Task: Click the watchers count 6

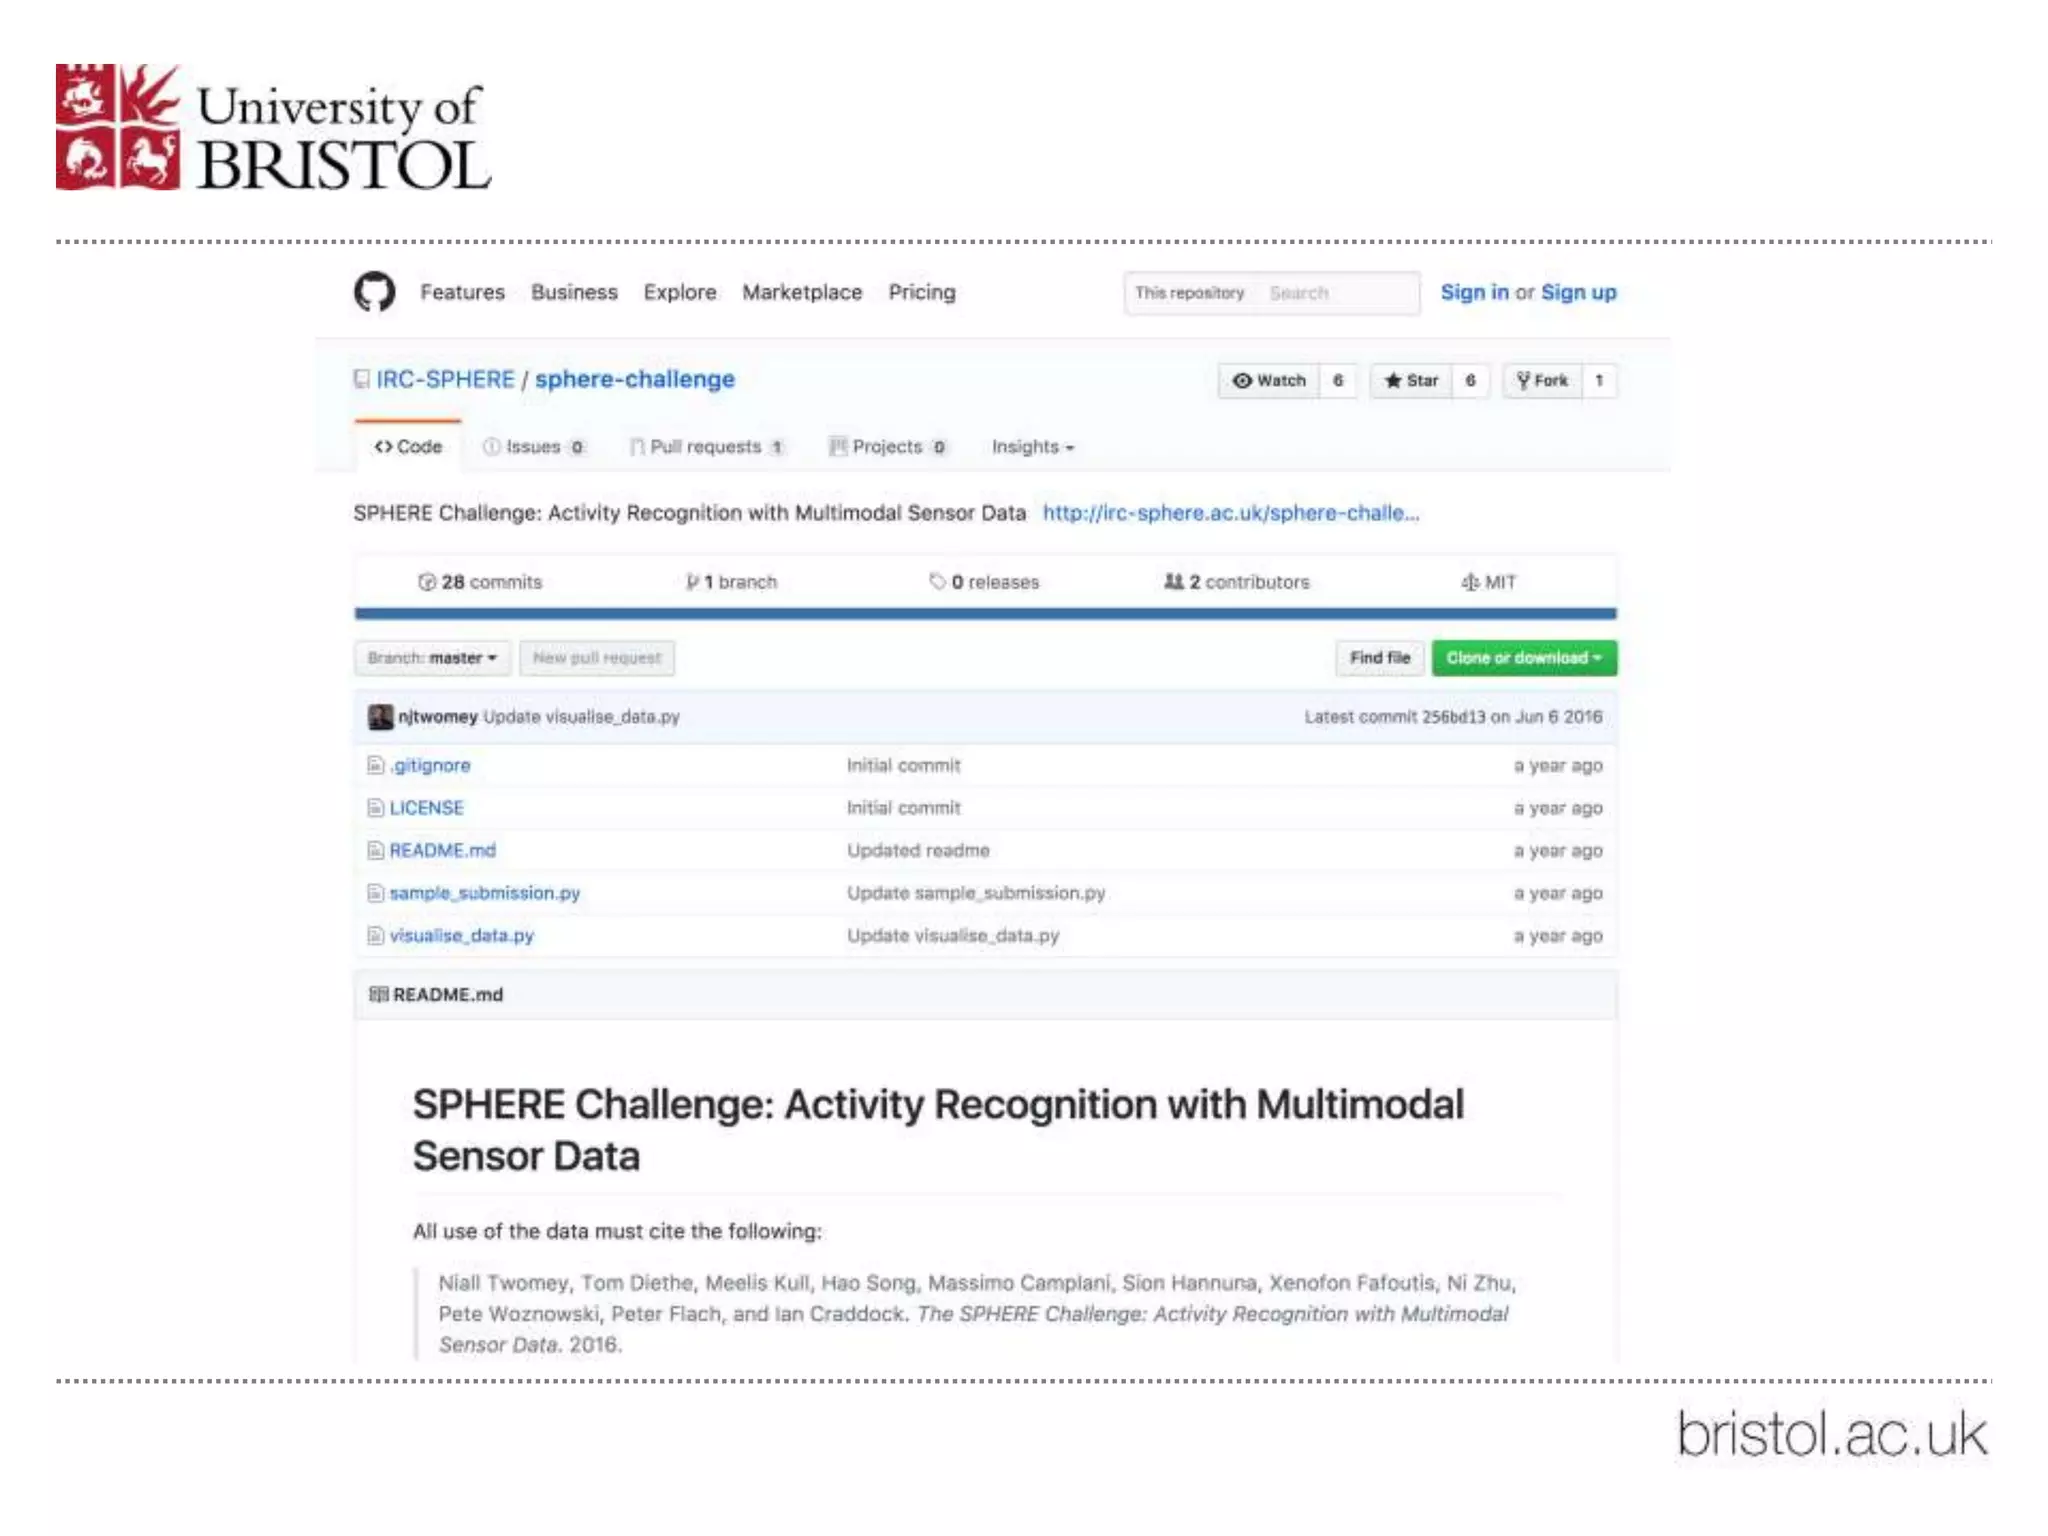Action: [x=1338, y=381]
